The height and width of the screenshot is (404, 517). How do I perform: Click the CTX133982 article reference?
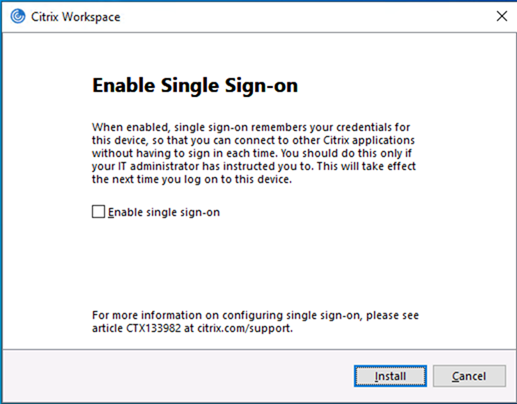pos(153,328)
